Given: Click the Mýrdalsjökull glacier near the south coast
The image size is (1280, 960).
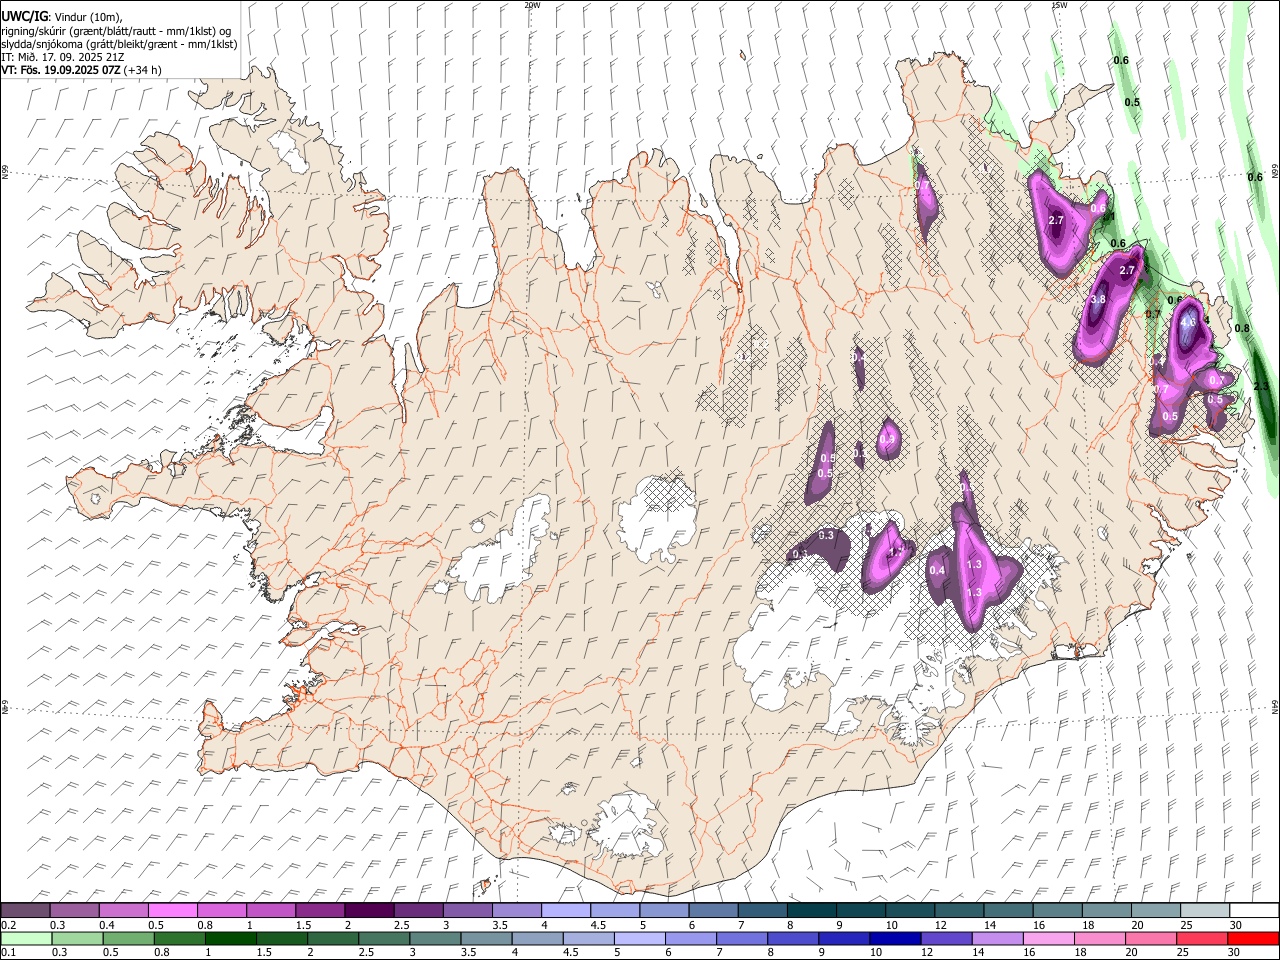Looking at the screenshot, I should coord(626,826).
